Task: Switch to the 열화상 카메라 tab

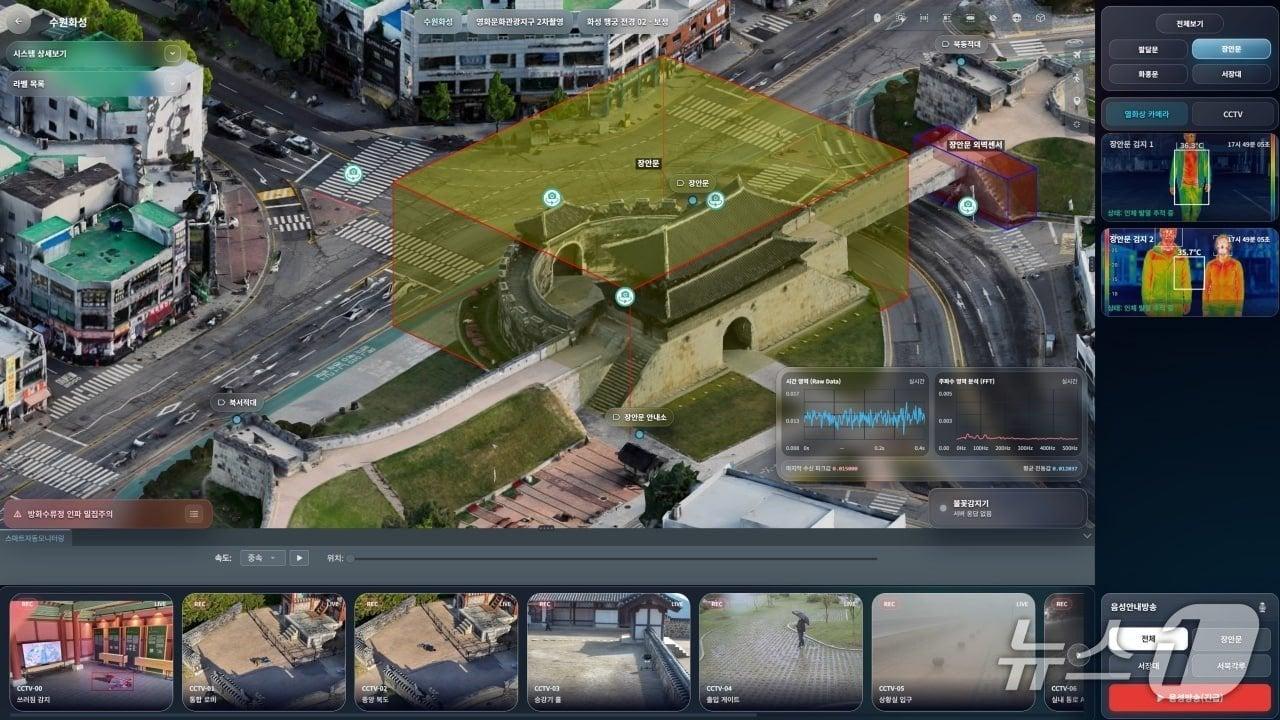Action: [1148, 114]
